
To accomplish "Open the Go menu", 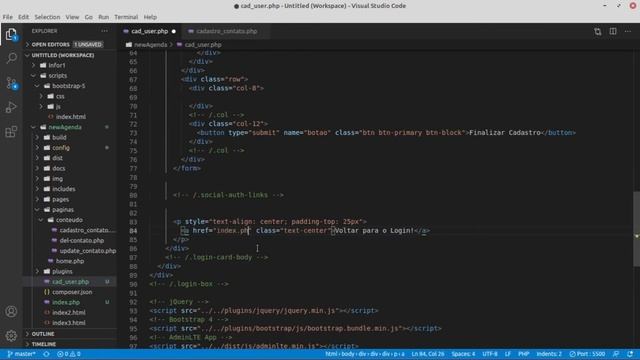I will pyautogui.click(x=89, y=17).
